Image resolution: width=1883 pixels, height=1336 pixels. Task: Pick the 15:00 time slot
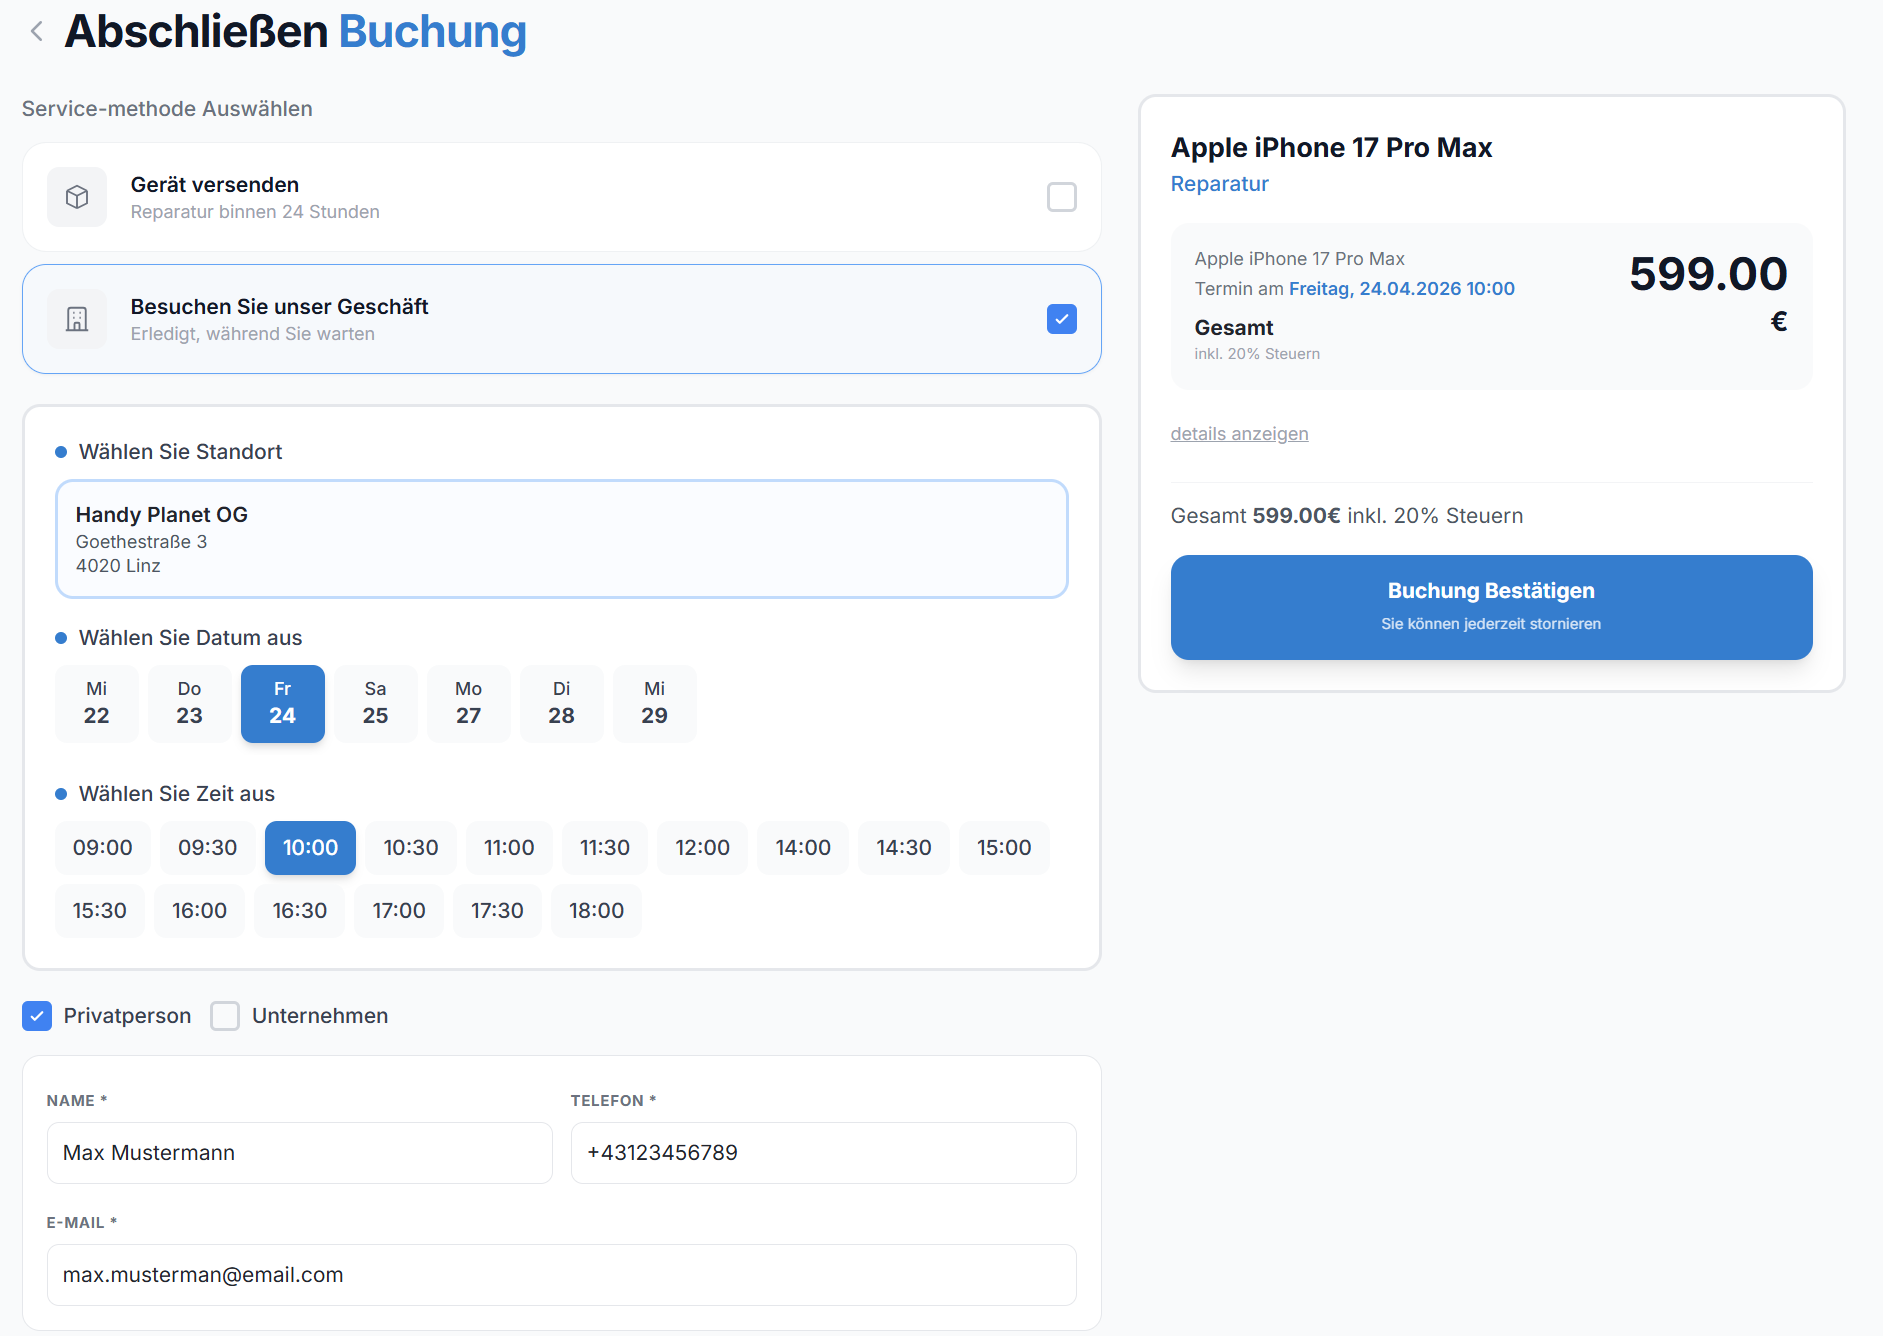(1004, 848)
